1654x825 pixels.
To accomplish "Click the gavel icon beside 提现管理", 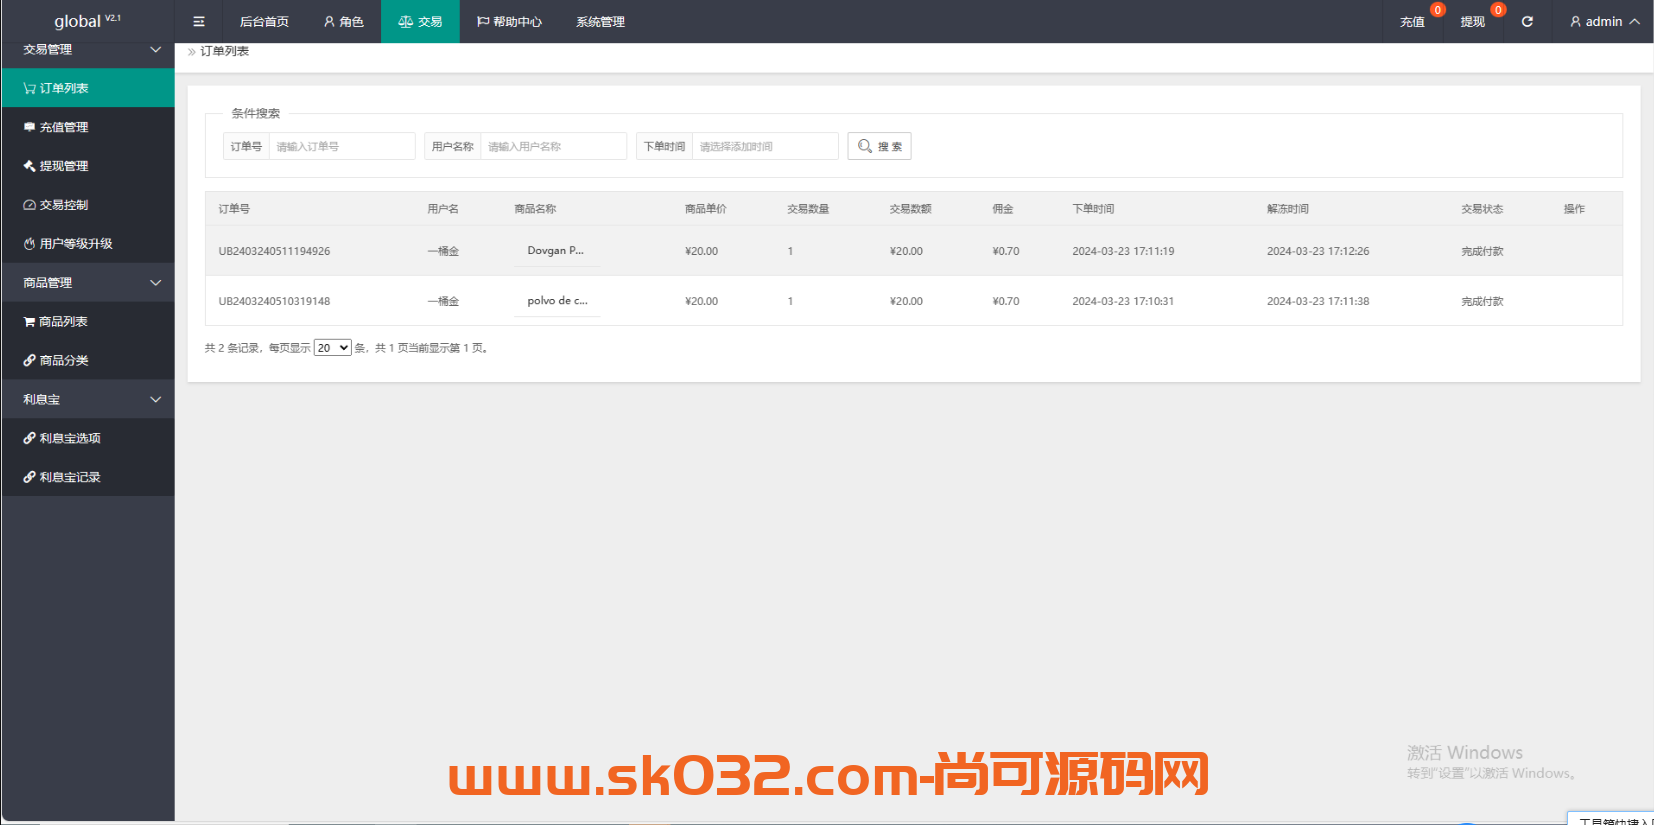I will tap(30, 166).
